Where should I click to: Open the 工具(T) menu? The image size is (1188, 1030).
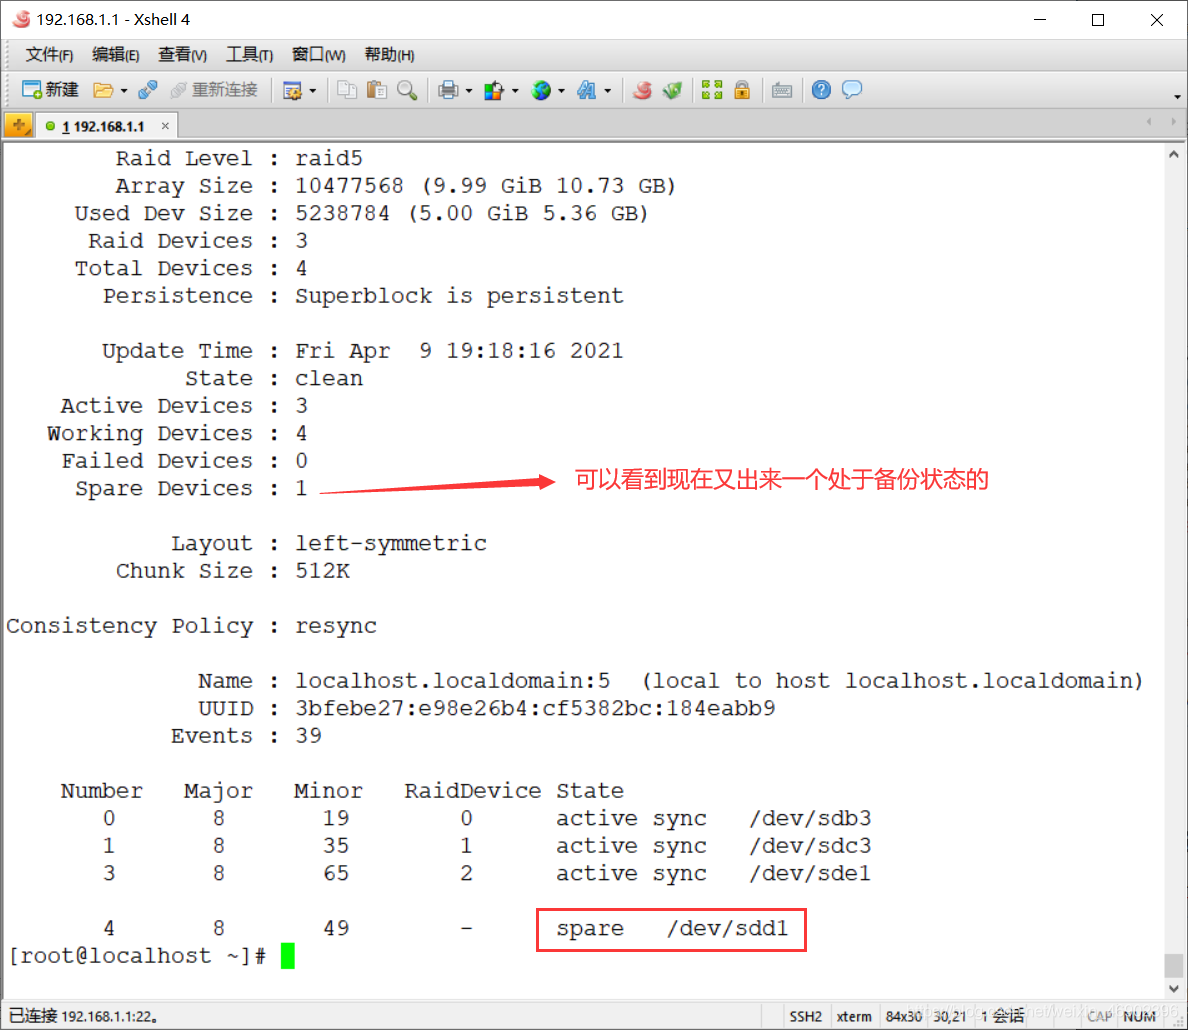249,55
